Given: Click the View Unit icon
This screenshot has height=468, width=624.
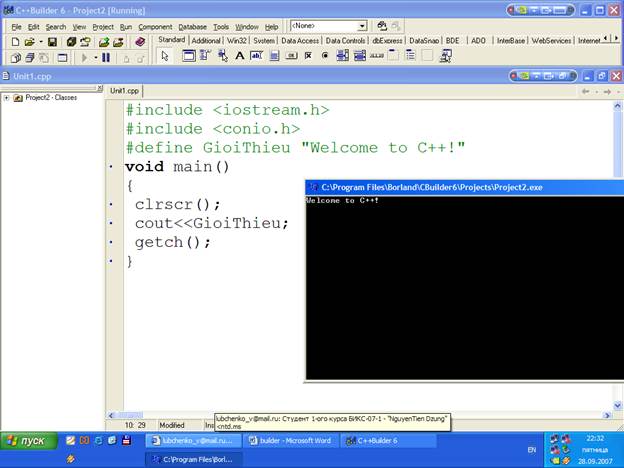Looking at the screenshot, I should (16, 58).
